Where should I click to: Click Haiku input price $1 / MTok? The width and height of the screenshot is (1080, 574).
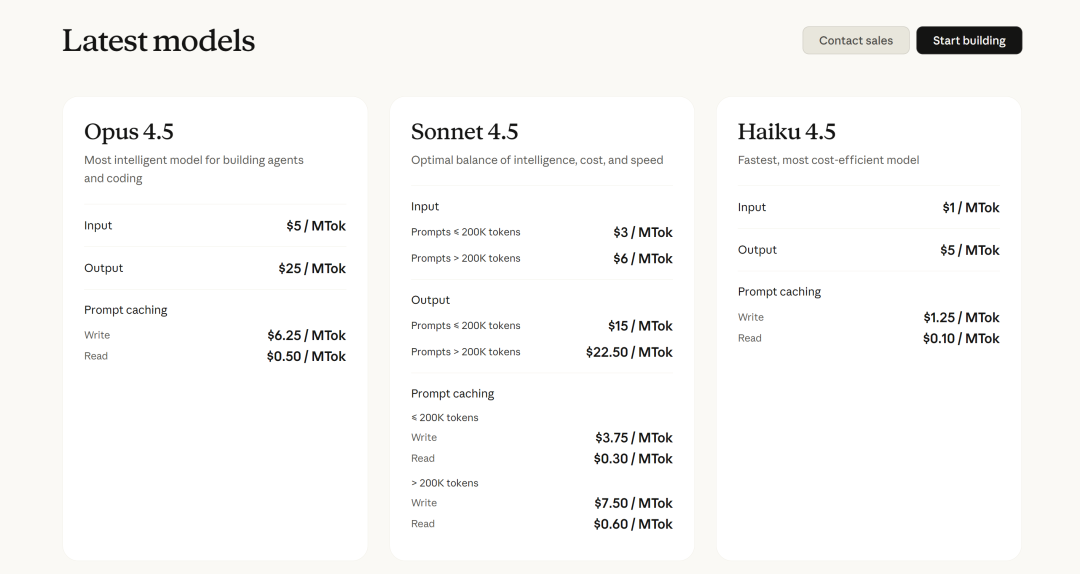(970, 207)
